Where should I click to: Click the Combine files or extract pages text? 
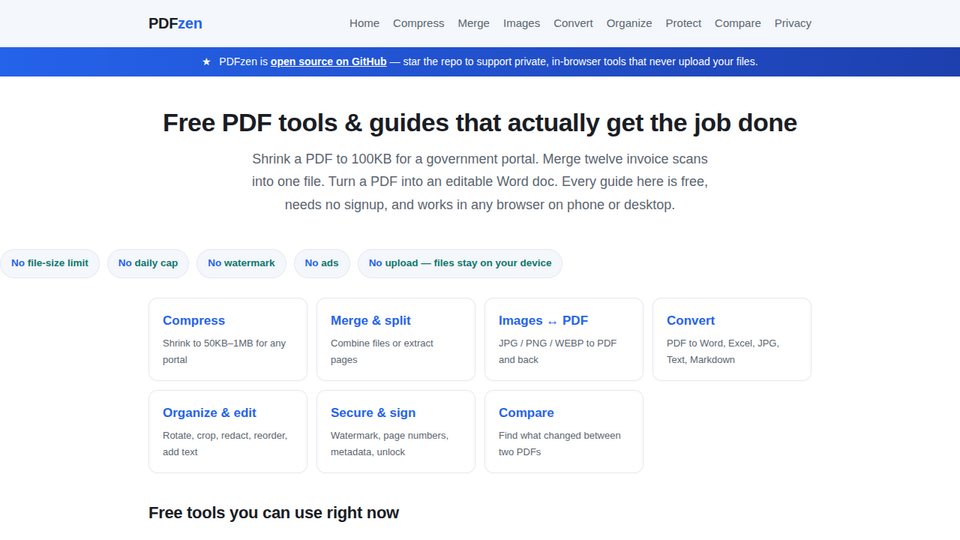click(x=382, y=351)
